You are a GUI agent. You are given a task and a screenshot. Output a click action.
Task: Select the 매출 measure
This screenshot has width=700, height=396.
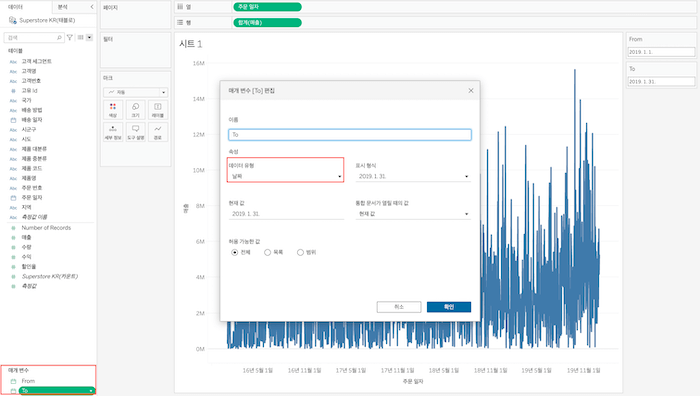pos(27,238)
